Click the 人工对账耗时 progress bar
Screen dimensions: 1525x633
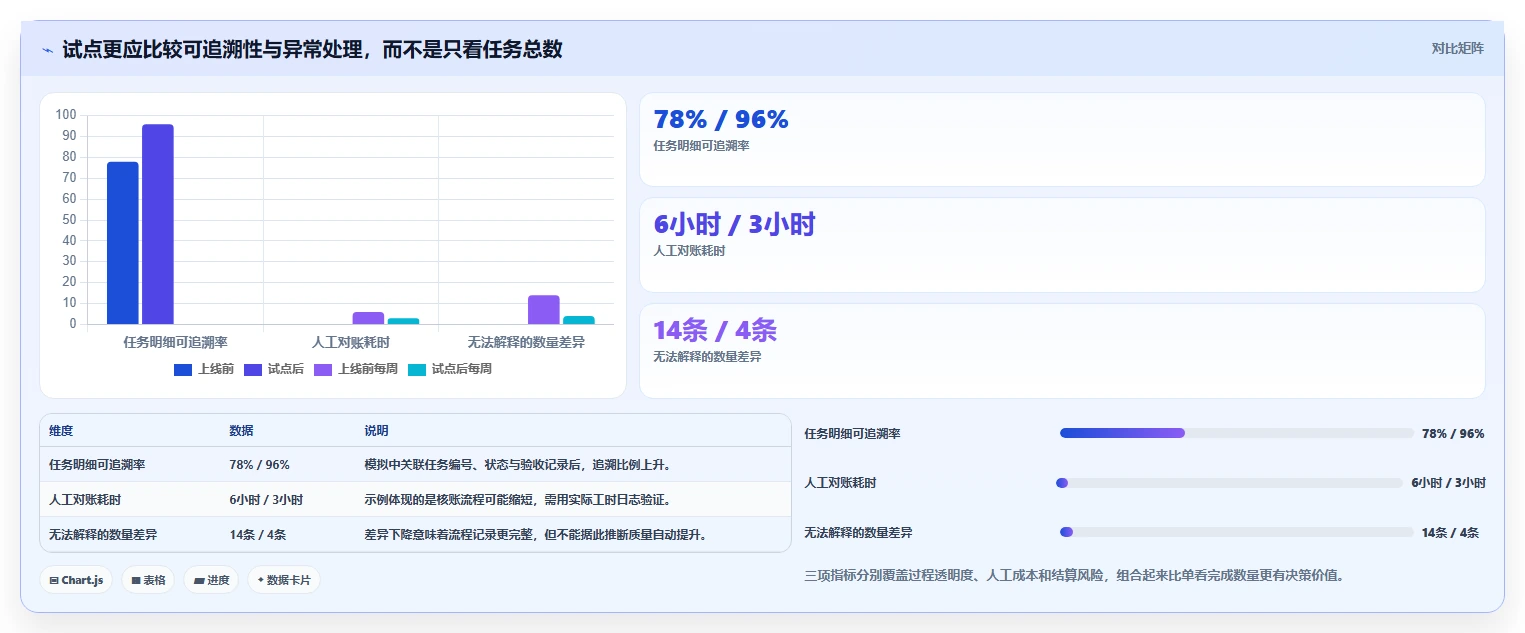[1229, 483]
